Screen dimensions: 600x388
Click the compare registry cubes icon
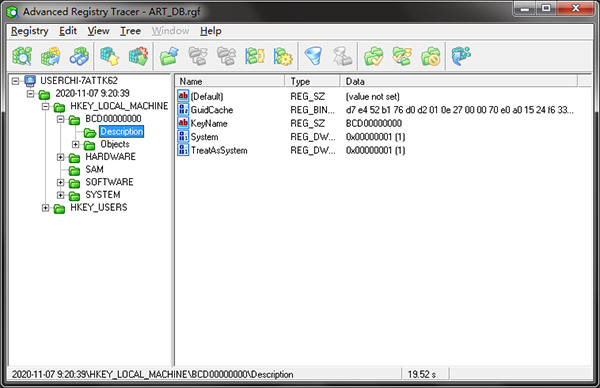tap(51, 56)
